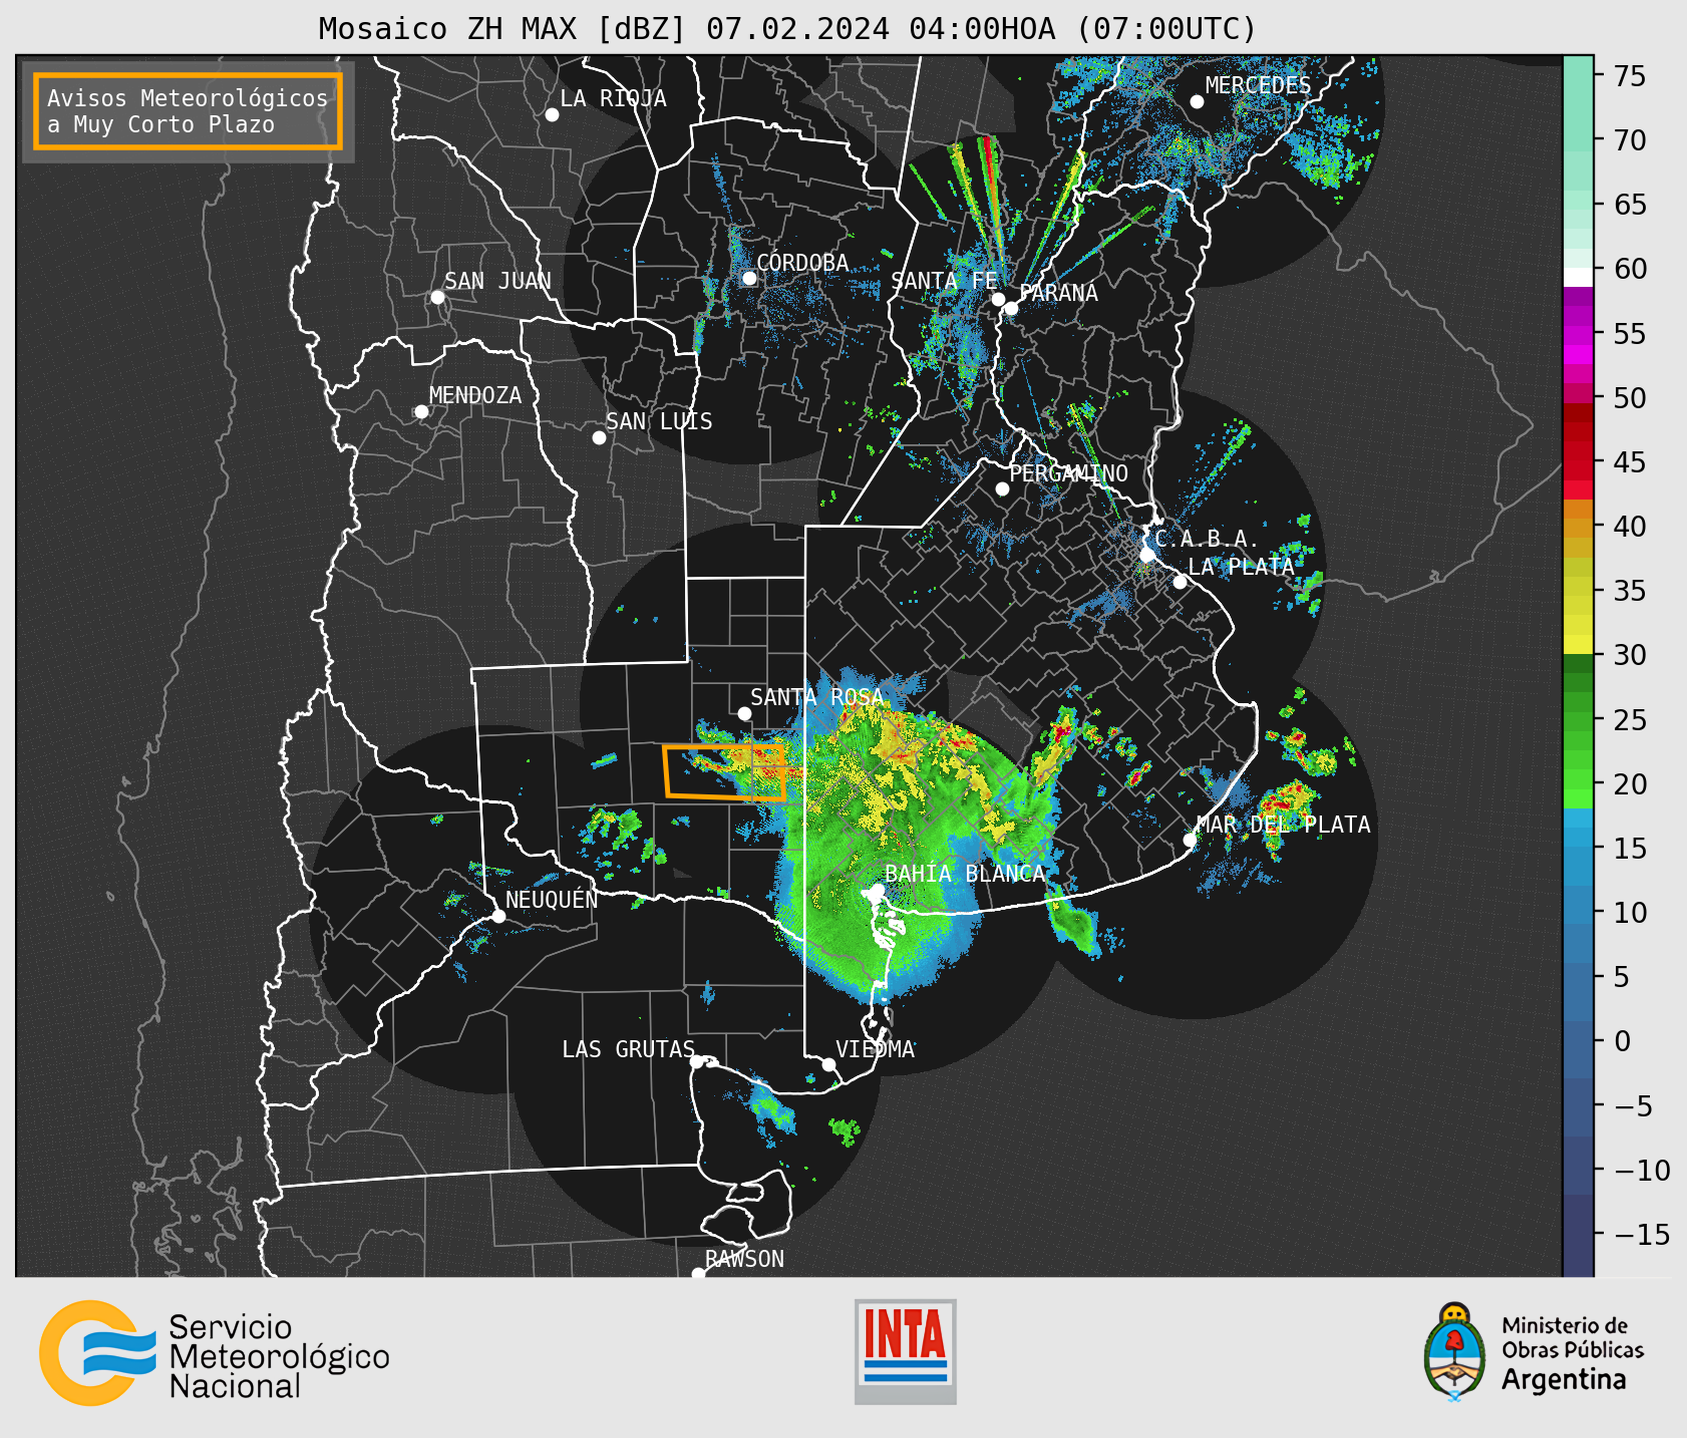This screenshot has width=1687, height=1438.
Task: Click the CÓRDOBA map label
Action: [802, 263]
